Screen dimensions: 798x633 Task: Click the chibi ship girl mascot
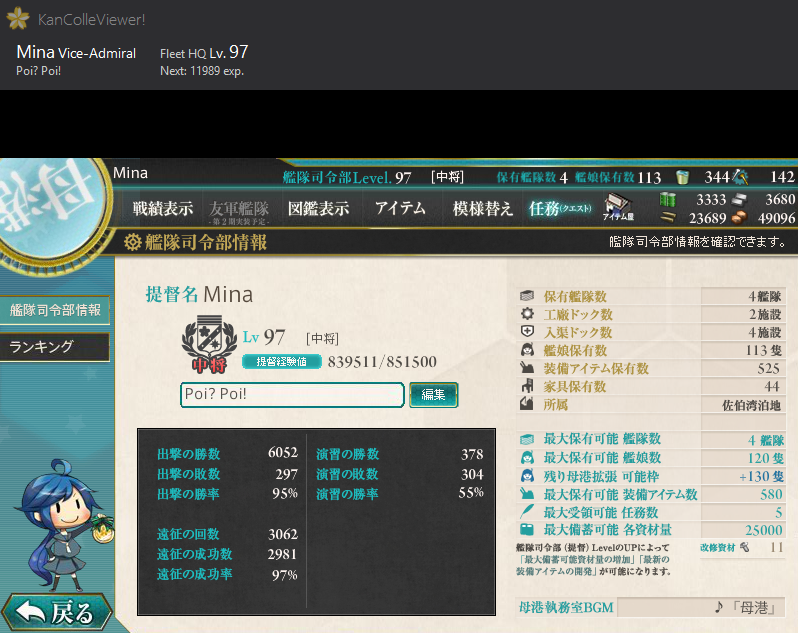(64, 525)
